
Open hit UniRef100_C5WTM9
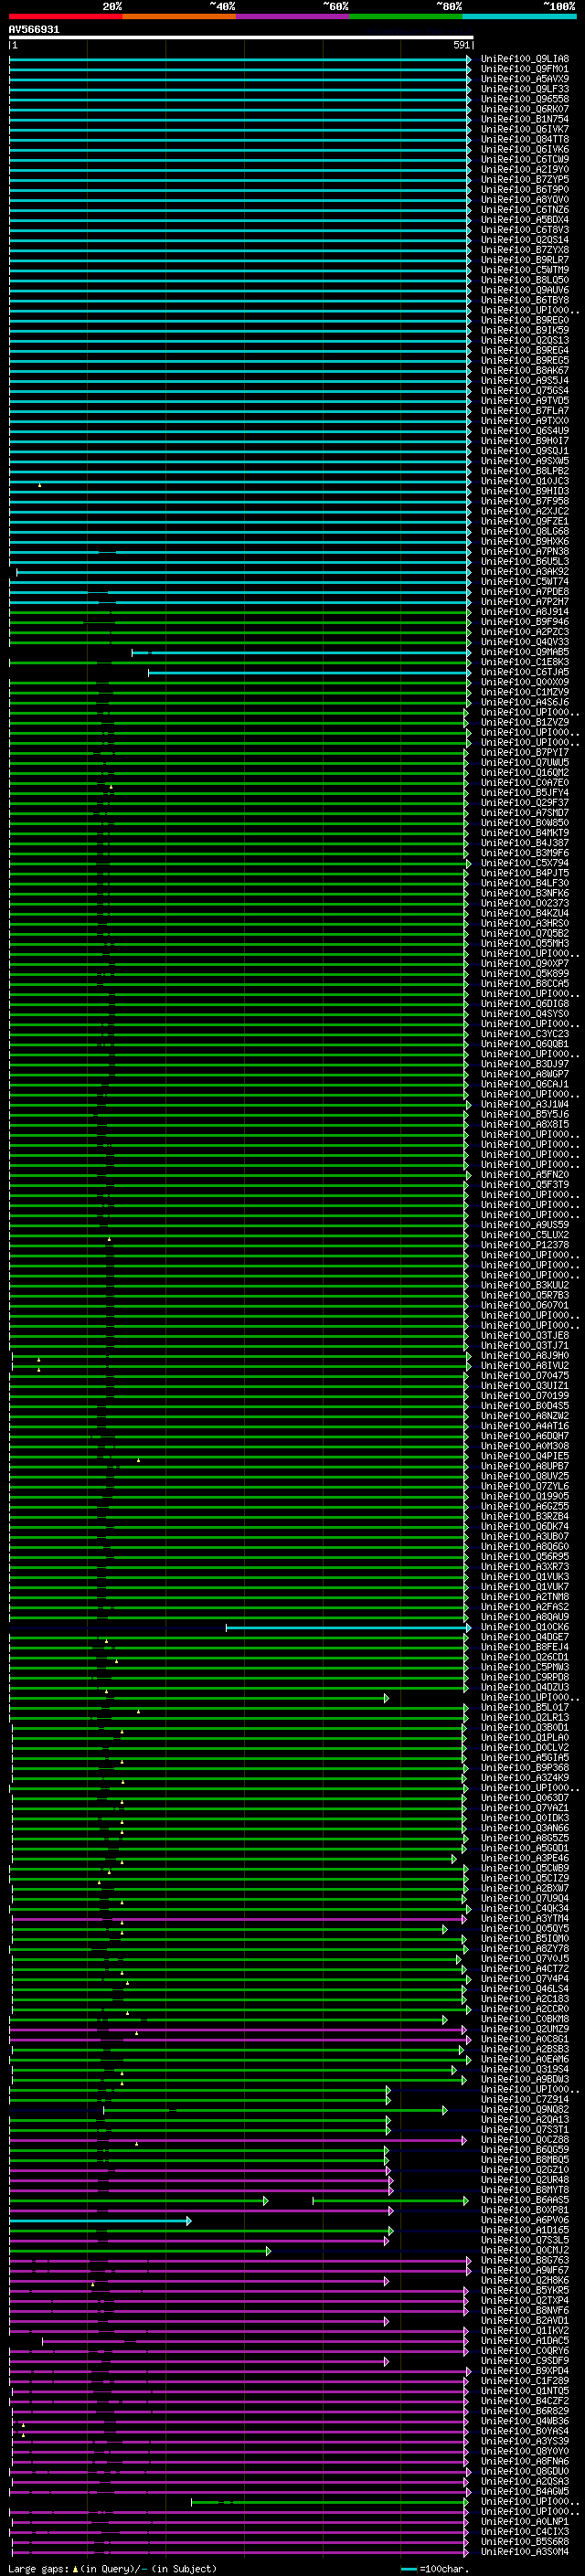pyautogui.click(x=525, y=270)
